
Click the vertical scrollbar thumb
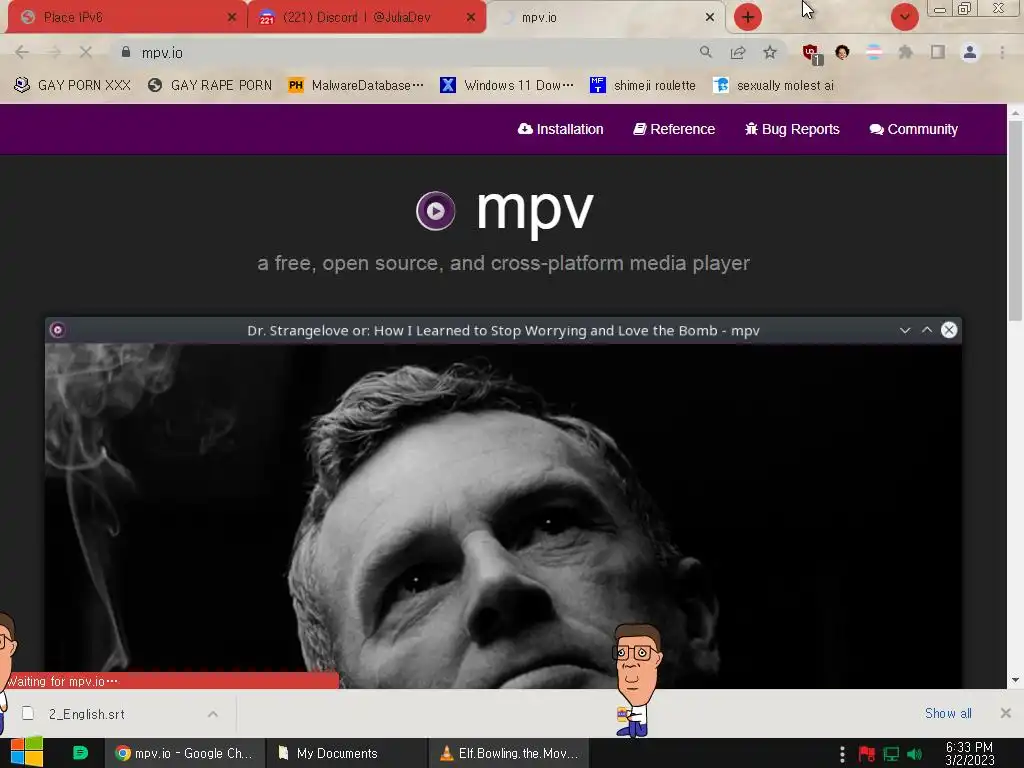coord(1015,221)
